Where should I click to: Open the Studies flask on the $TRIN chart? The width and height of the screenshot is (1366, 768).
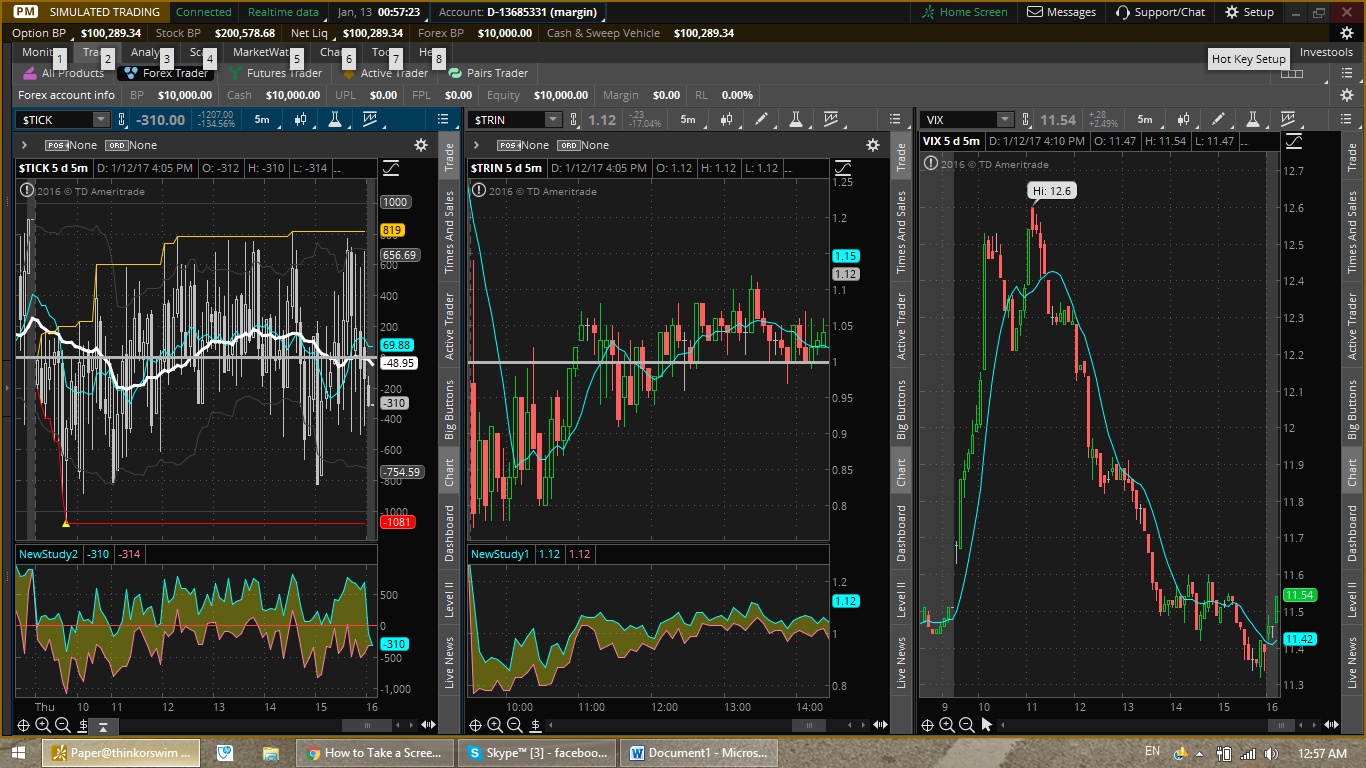(796, 120)
